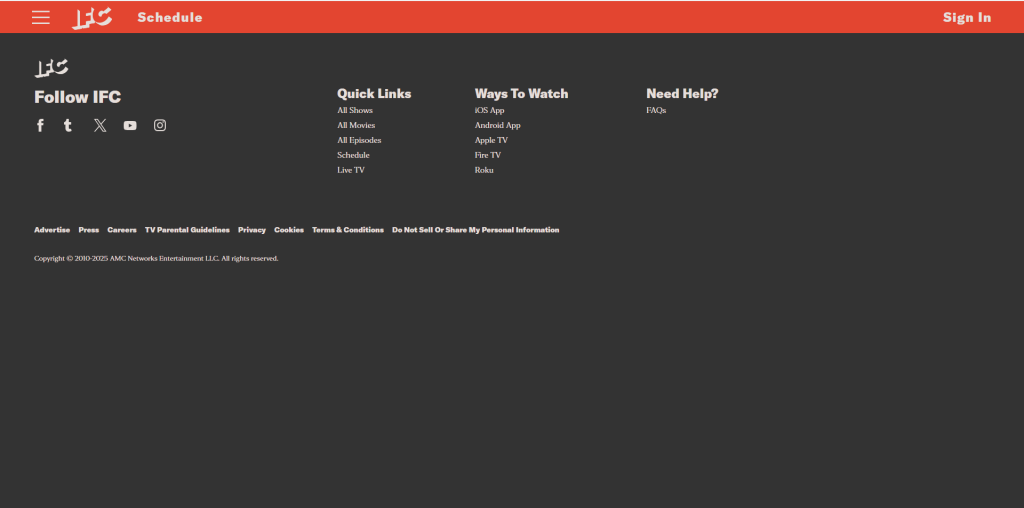Open the Press footer link
This screenshot has width=1024, height=508.
point(89,230)
